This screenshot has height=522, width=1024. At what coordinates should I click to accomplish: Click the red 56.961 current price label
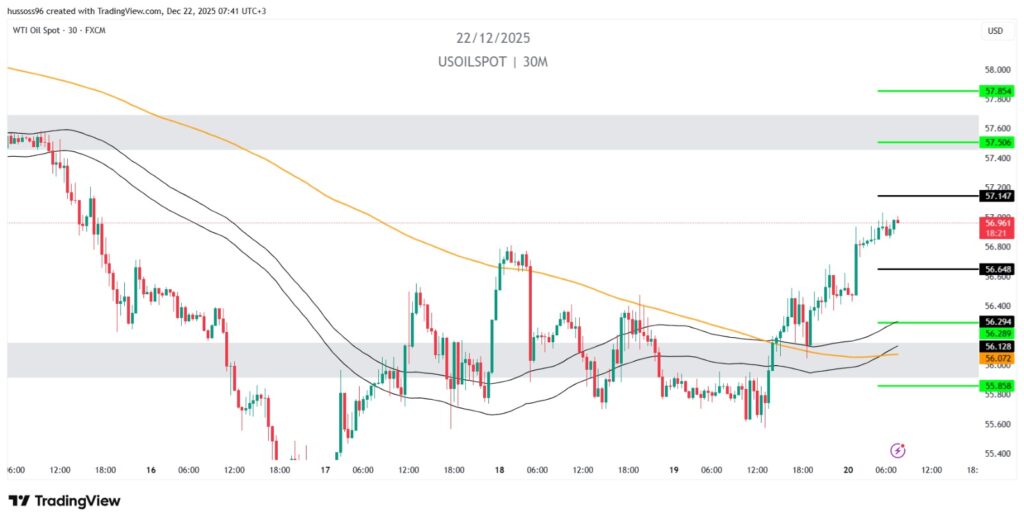pyautogui.click(x=998, y=224)
